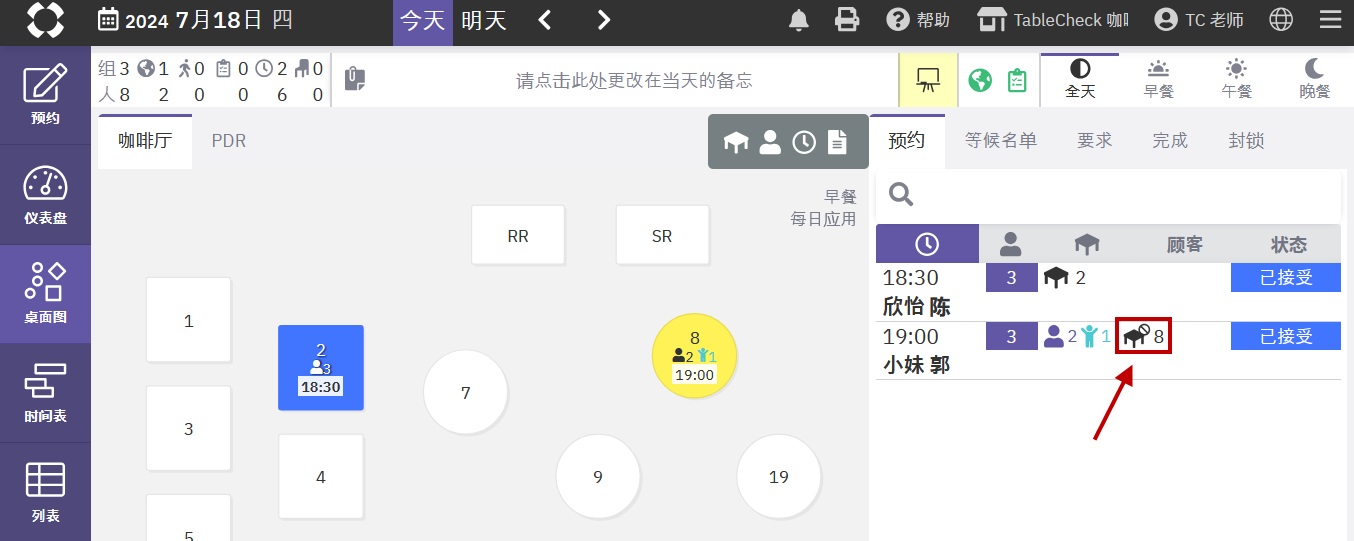This screenshot has width=1354, height=541.
Task: Open the language globe icon
Action: (x=1281, y=20)
